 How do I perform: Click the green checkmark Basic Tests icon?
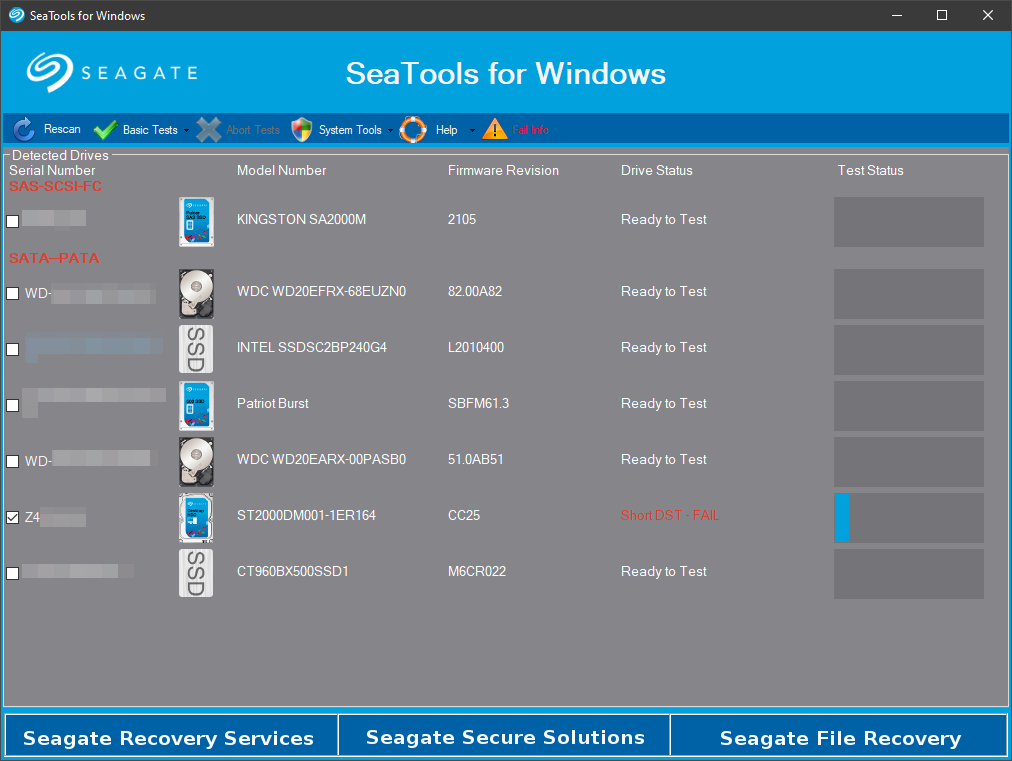[105, 130]
